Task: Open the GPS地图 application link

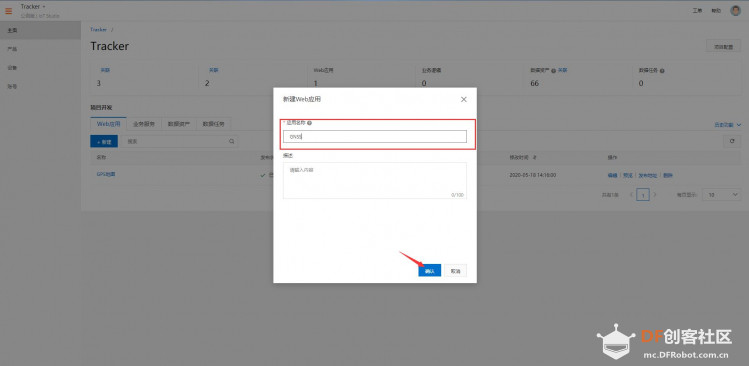Action: tap(106, 174)
